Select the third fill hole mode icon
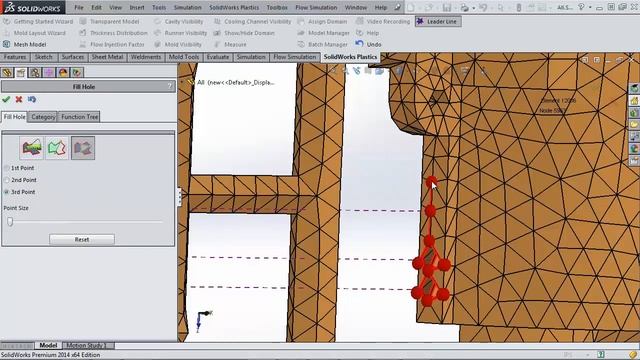 [x=83, y=148]
